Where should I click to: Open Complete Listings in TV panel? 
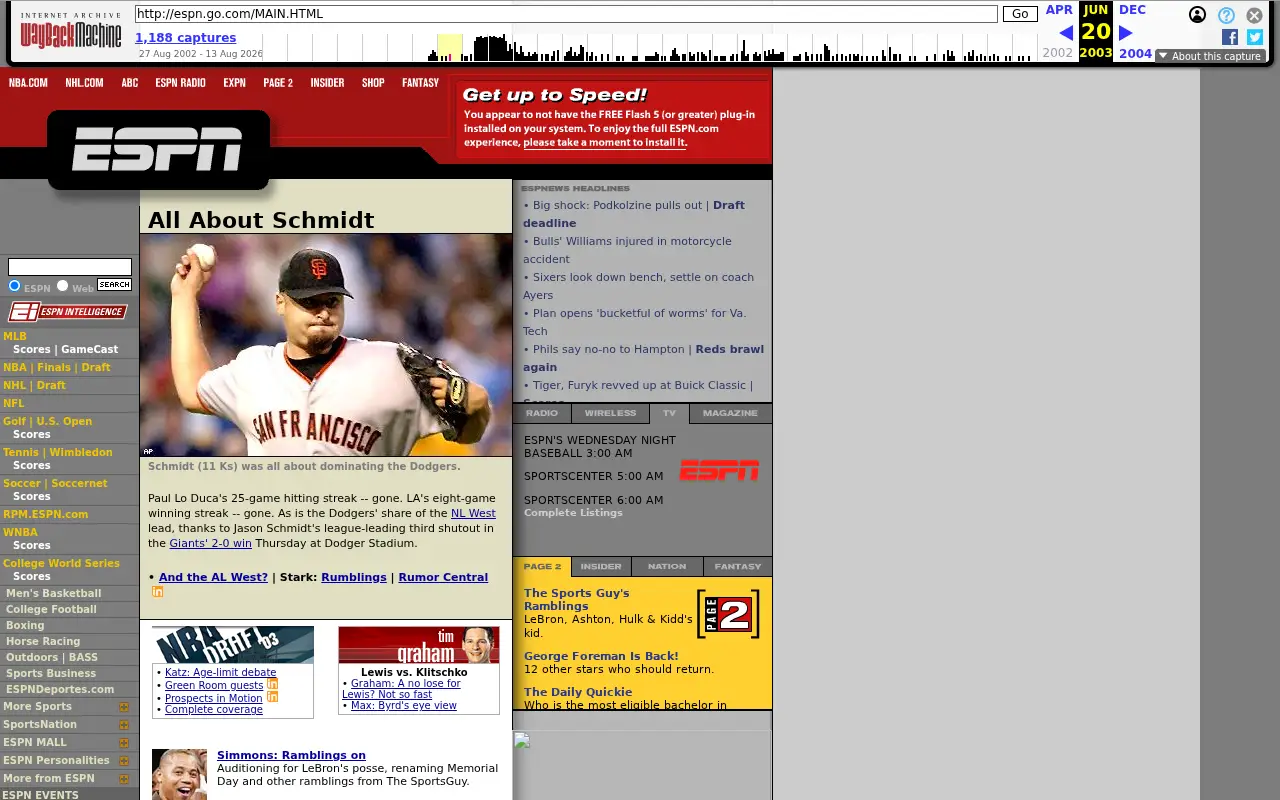click(x=573, y=512)
